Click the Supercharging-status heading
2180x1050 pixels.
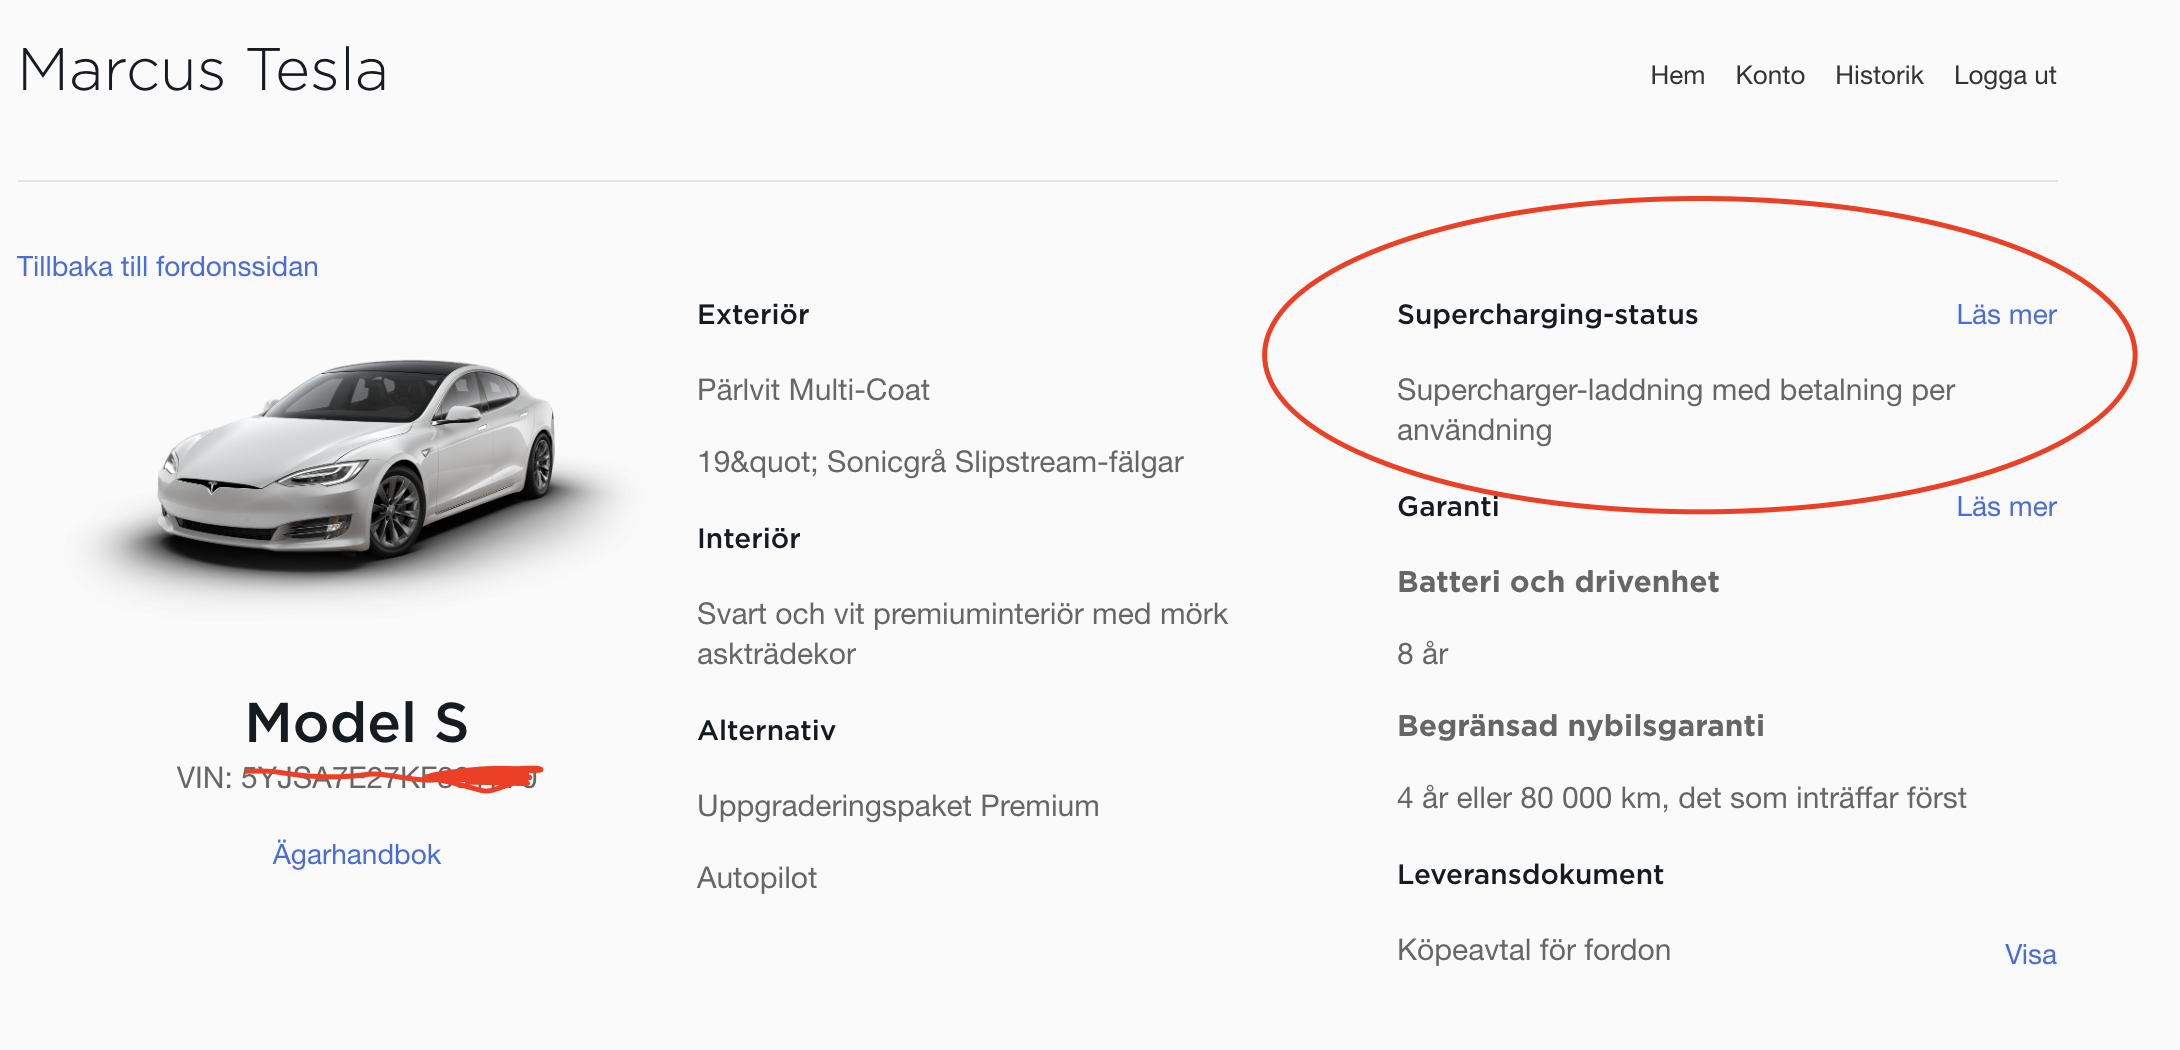1547,315
